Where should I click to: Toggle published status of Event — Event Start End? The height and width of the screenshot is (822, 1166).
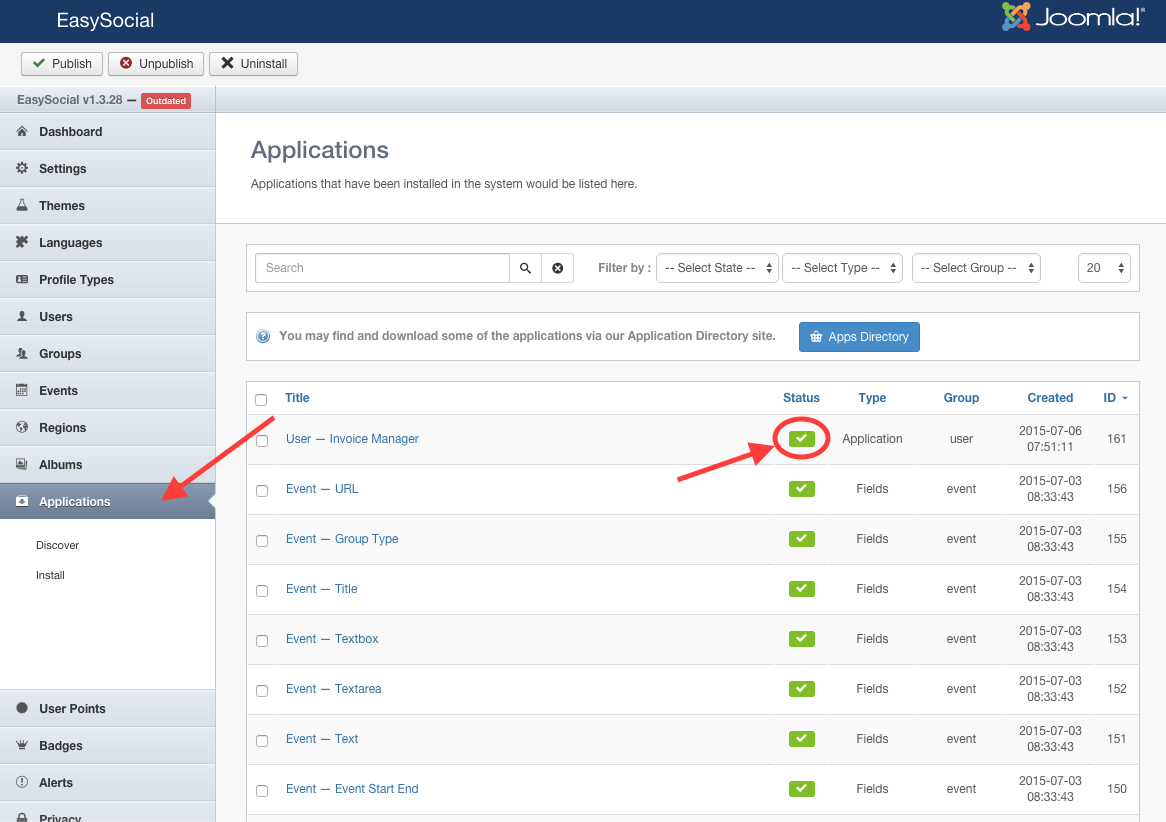coord(802,789)
